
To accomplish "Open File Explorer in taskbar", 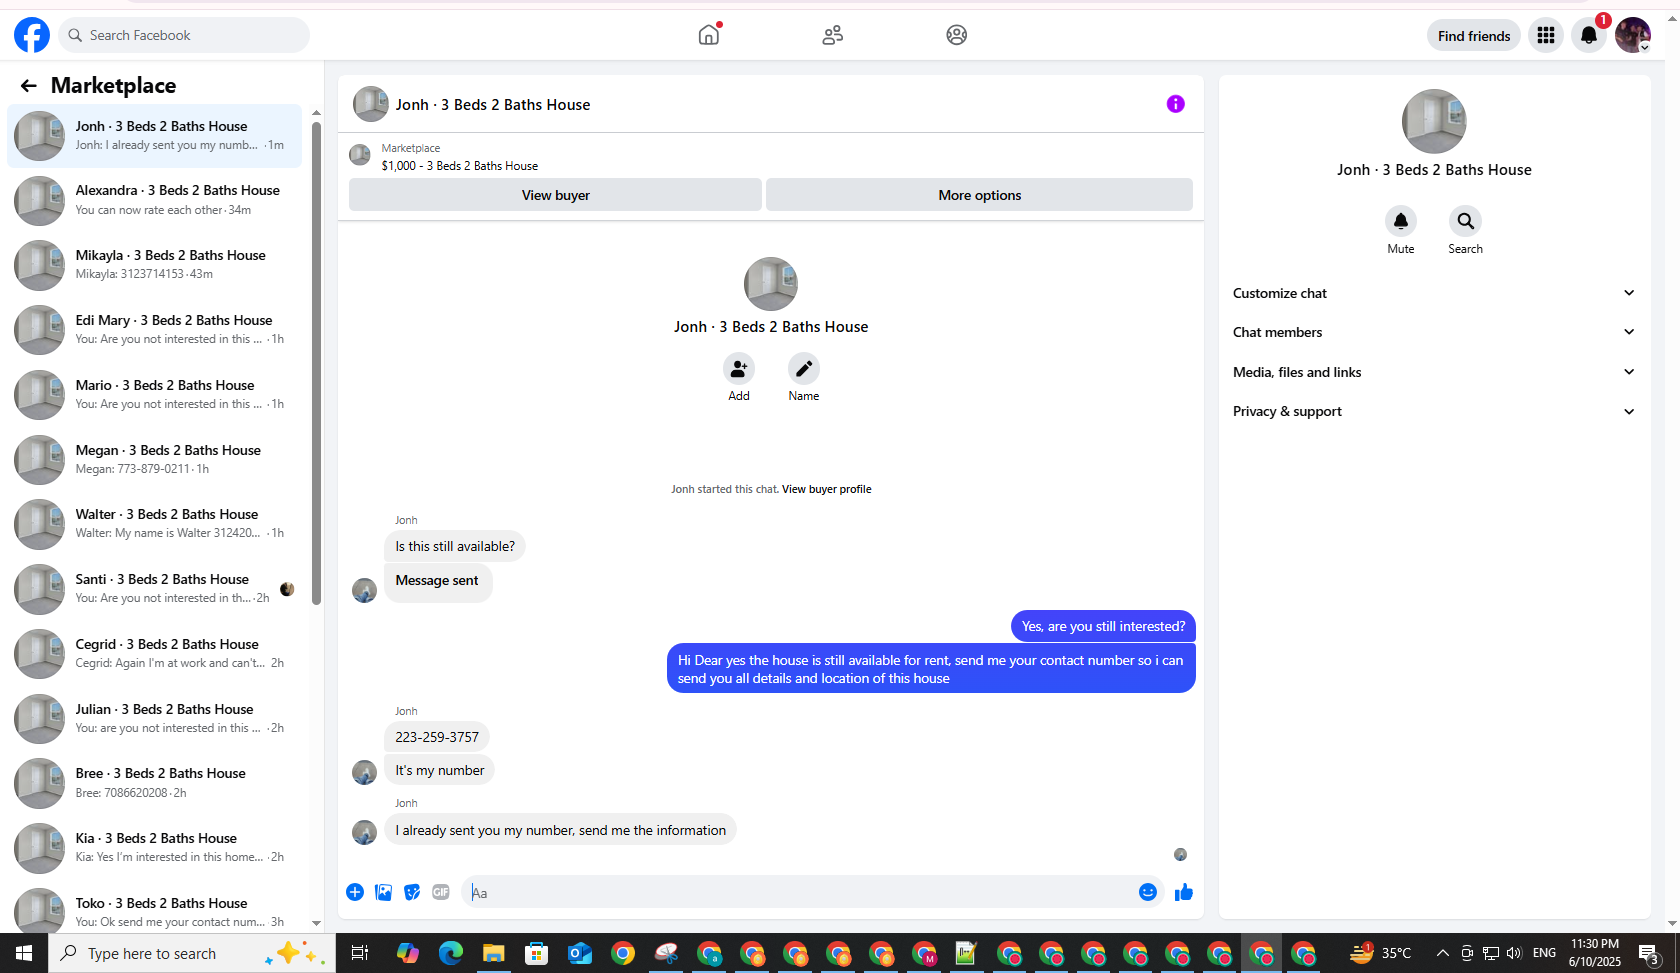I will point(494,953).
